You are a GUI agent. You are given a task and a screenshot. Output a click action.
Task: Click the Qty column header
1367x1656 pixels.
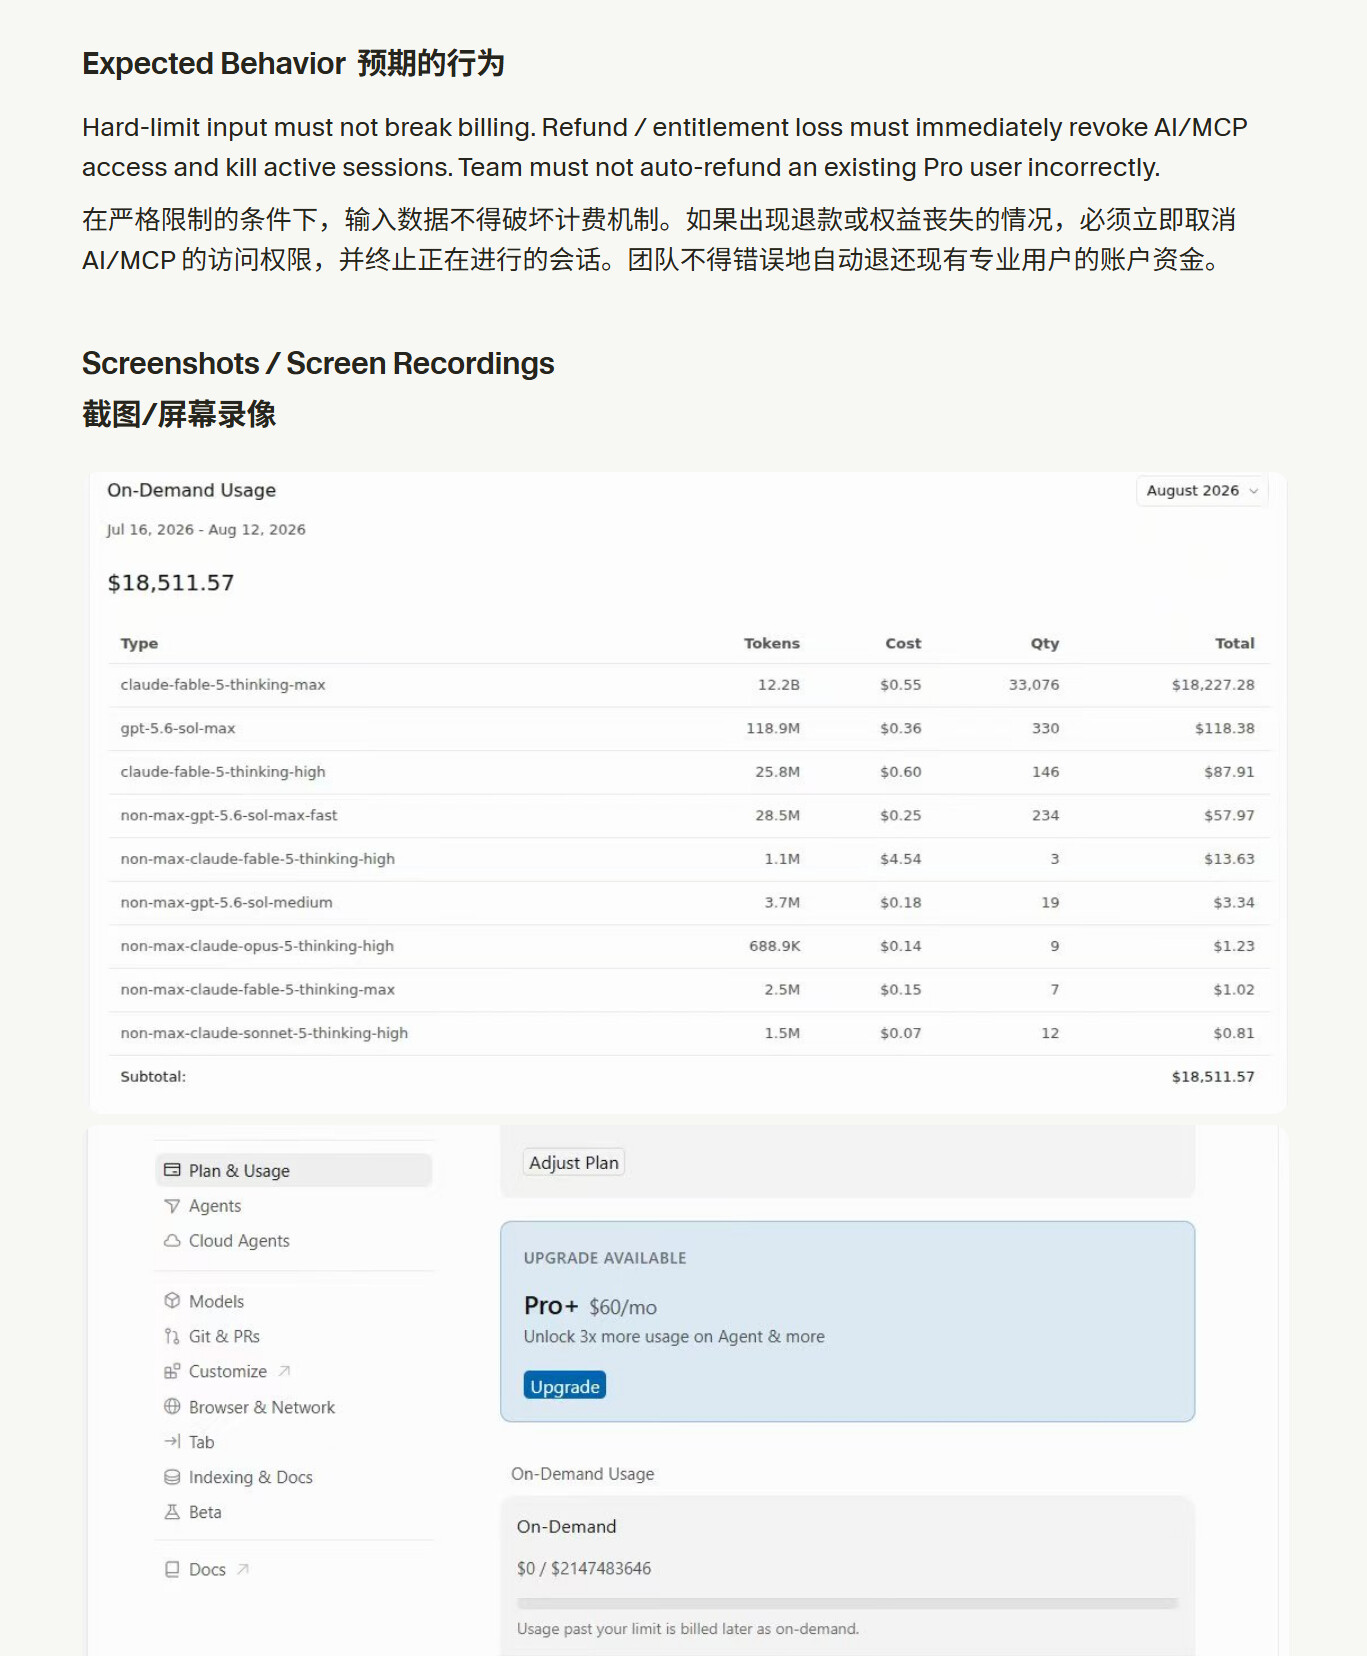pos(1045,643)
